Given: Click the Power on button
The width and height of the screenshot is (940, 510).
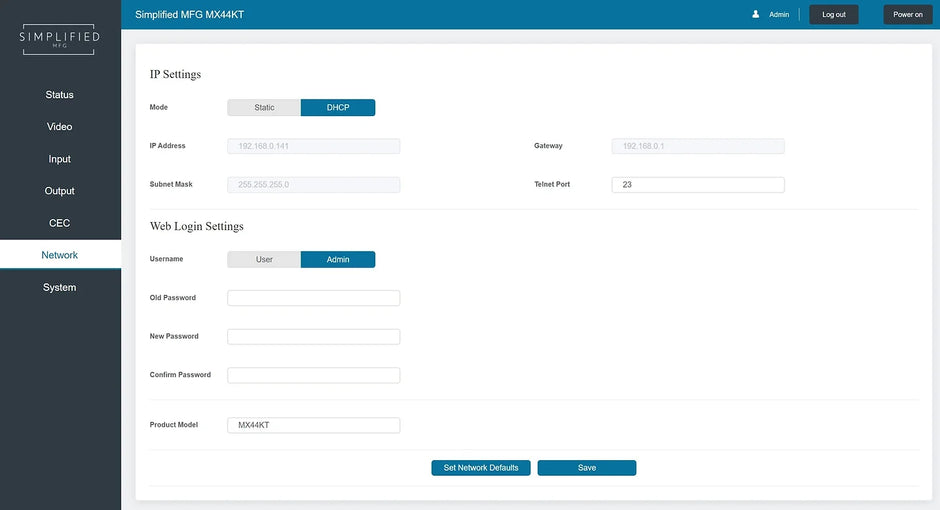Looking at the screenshot, I should (x=907, y=14).
